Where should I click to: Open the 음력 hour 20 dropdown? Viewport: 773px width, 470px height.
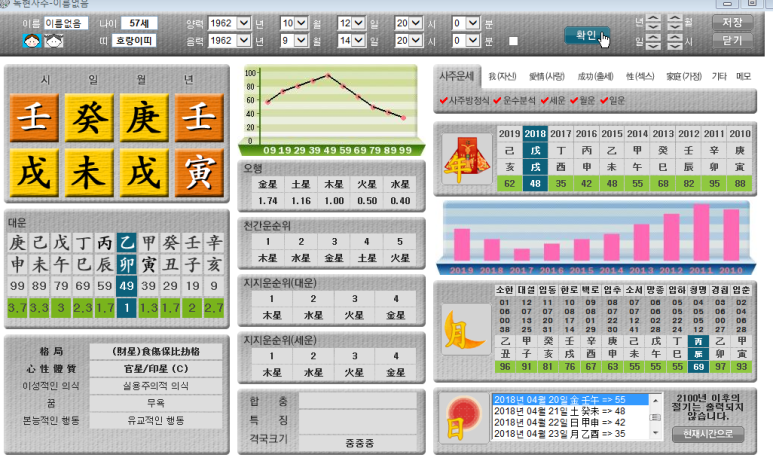coord(416,40)
